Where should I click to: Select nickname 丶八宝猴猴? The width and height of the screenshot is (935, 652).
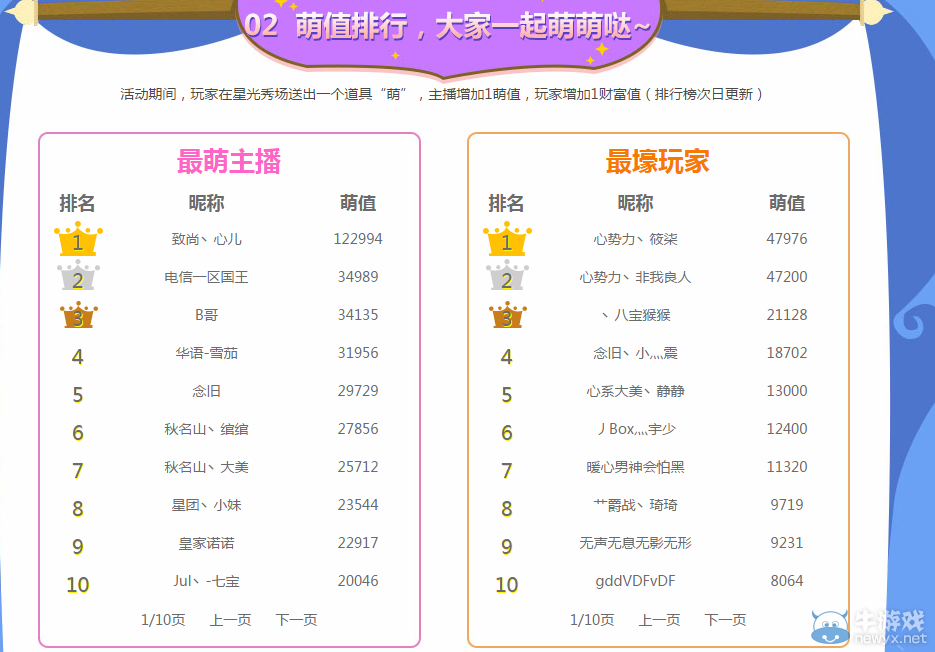tap(635, 315)
